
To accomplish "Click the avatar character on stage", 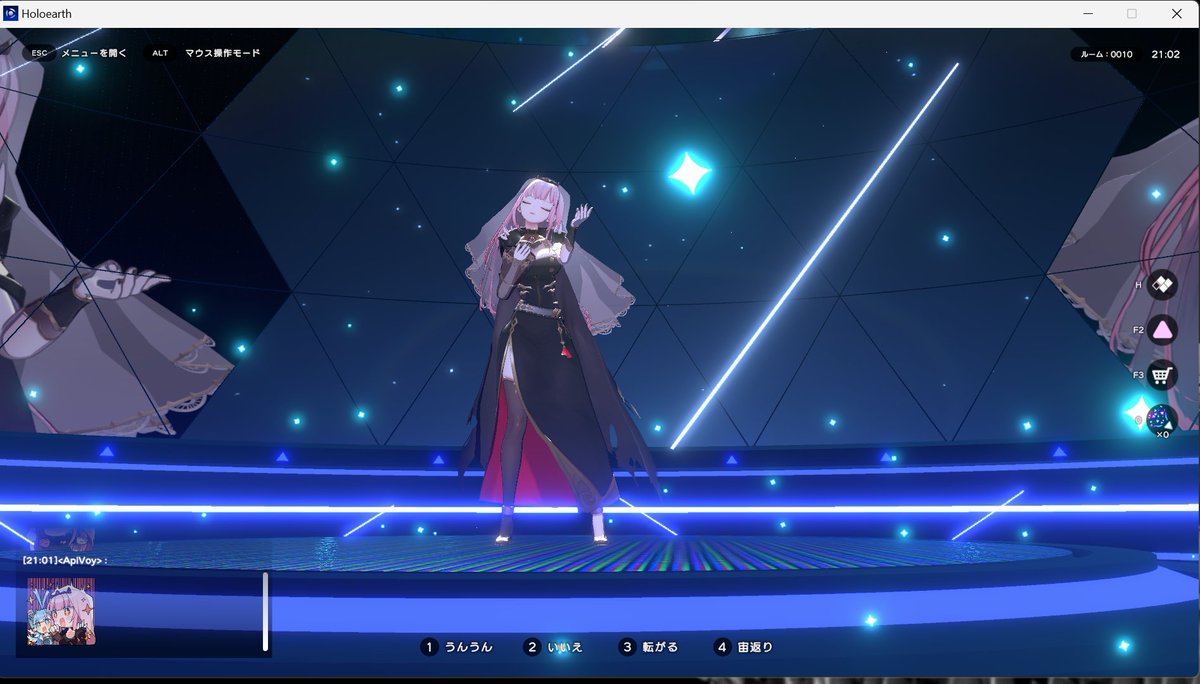I will click(x=548, y=360).
